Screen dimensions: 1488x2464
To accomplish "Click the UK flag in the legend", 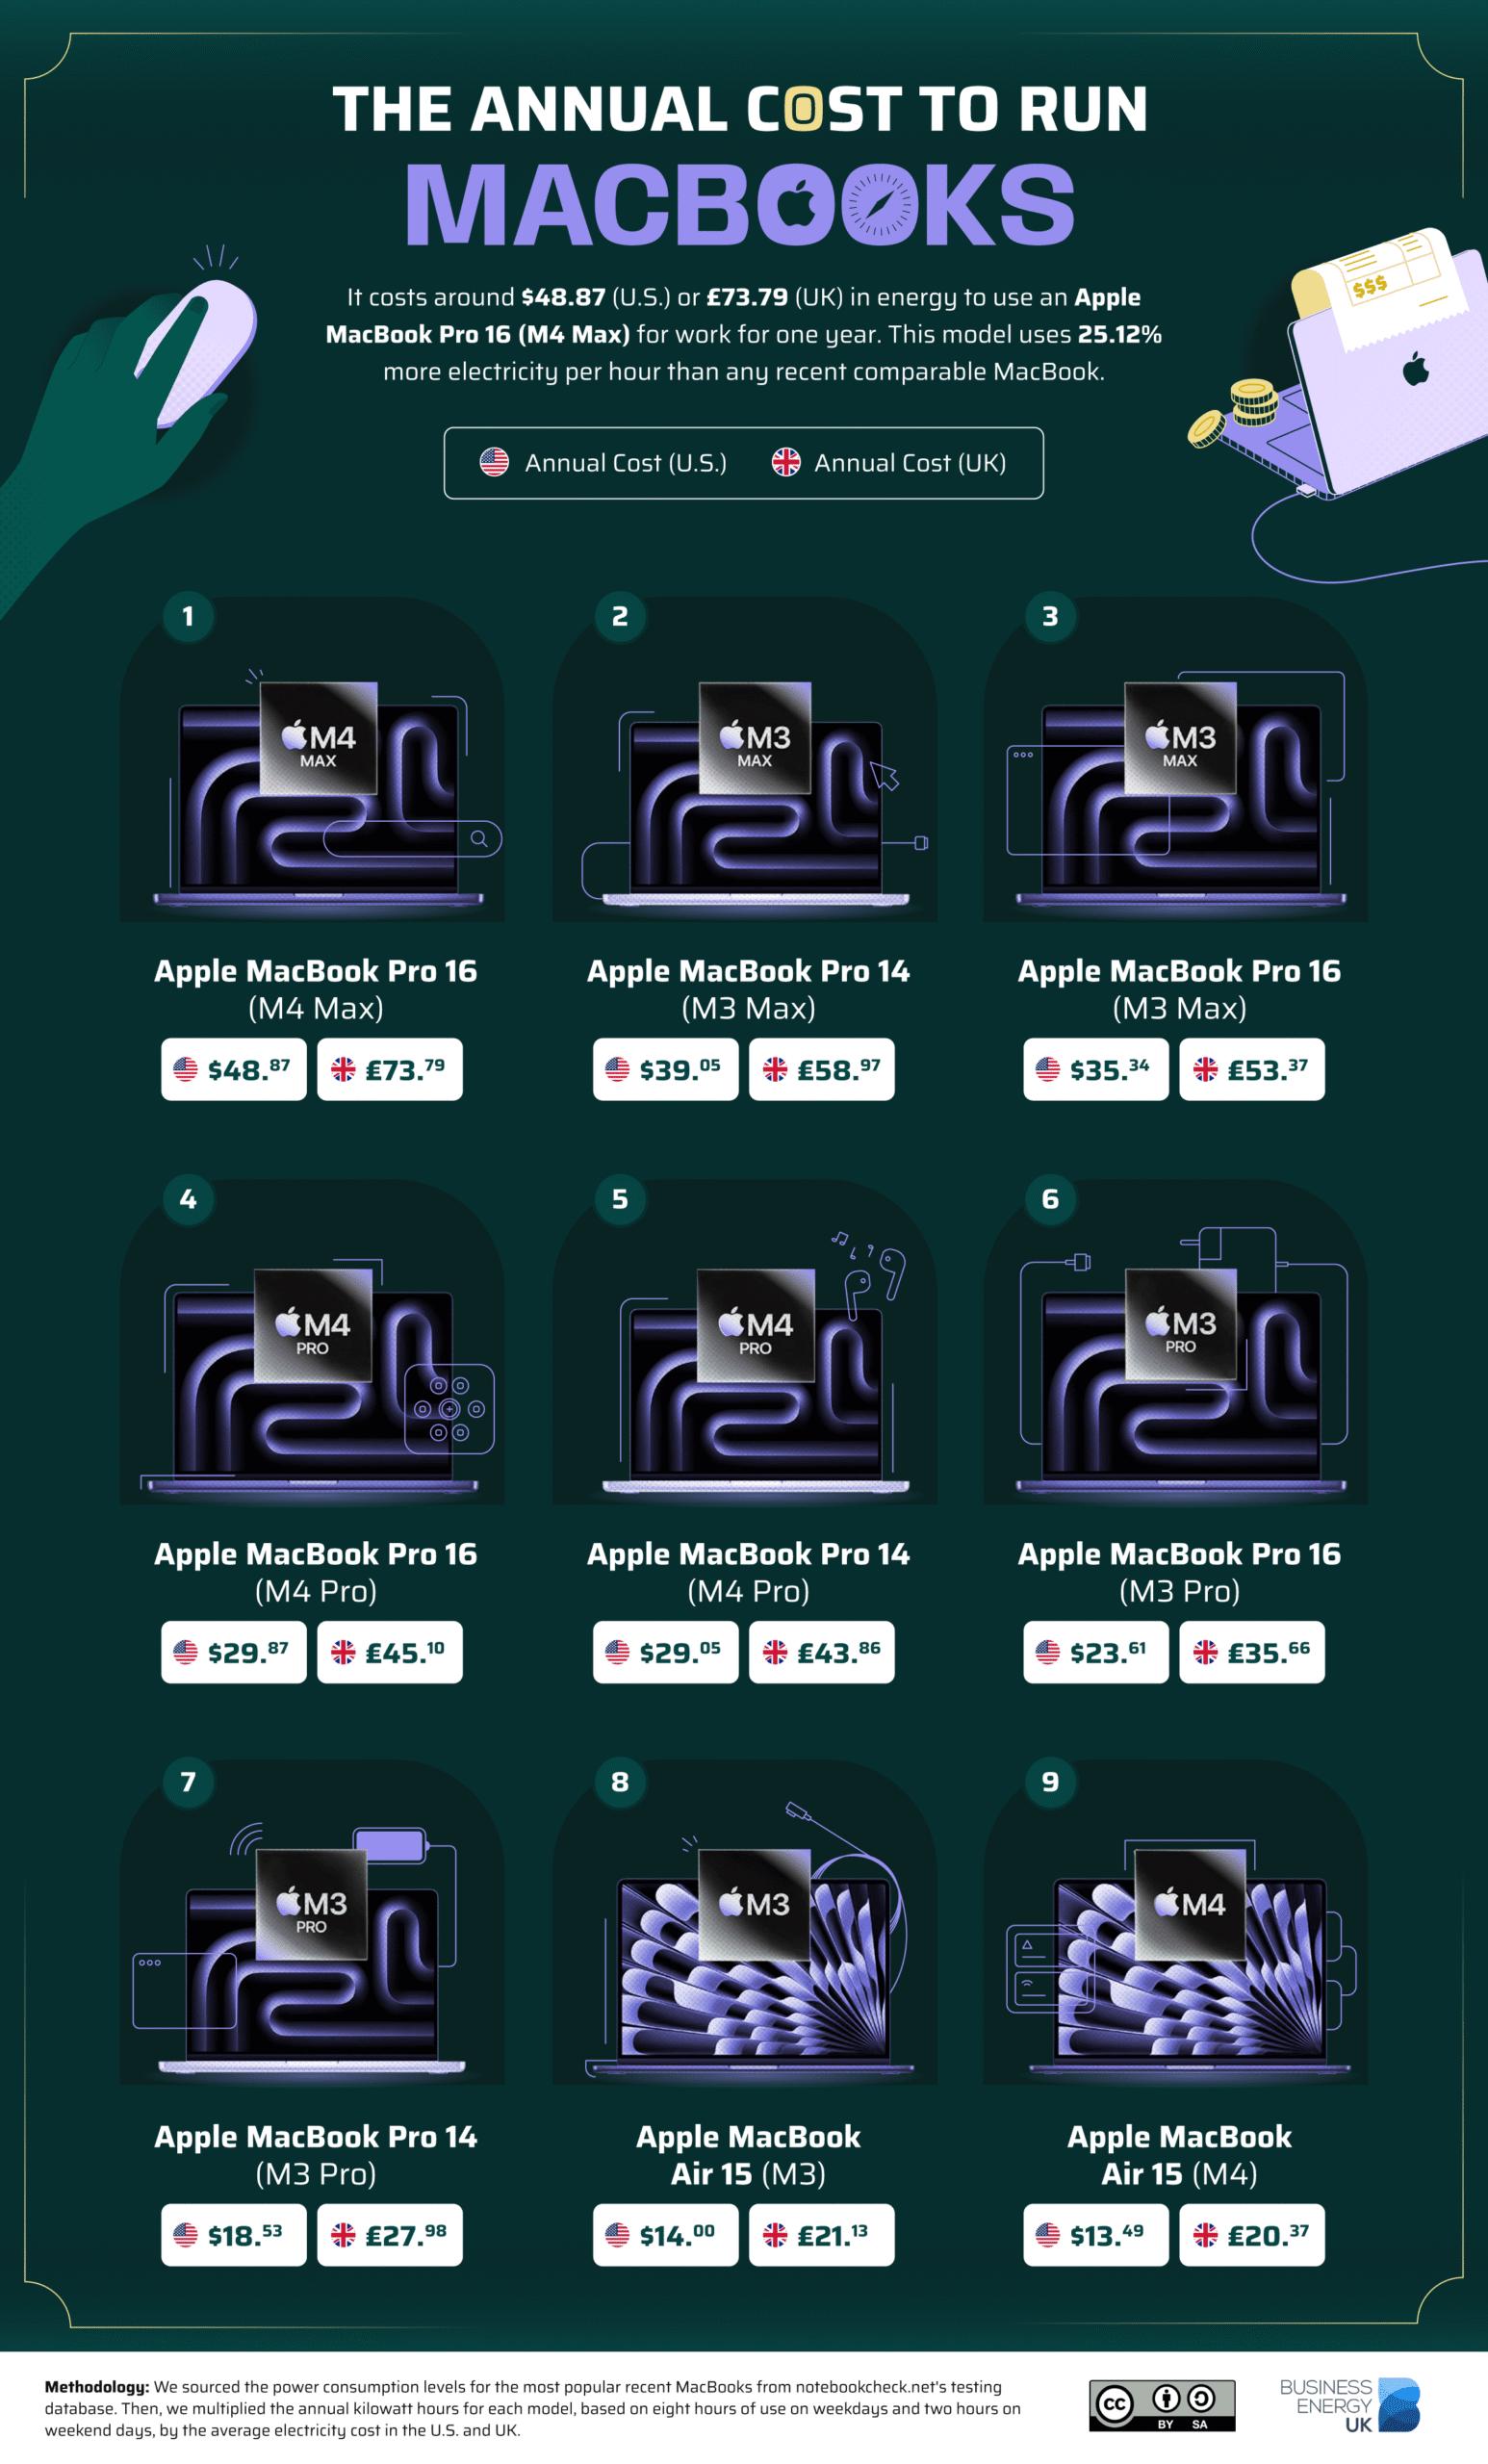I will pos(786,462).
